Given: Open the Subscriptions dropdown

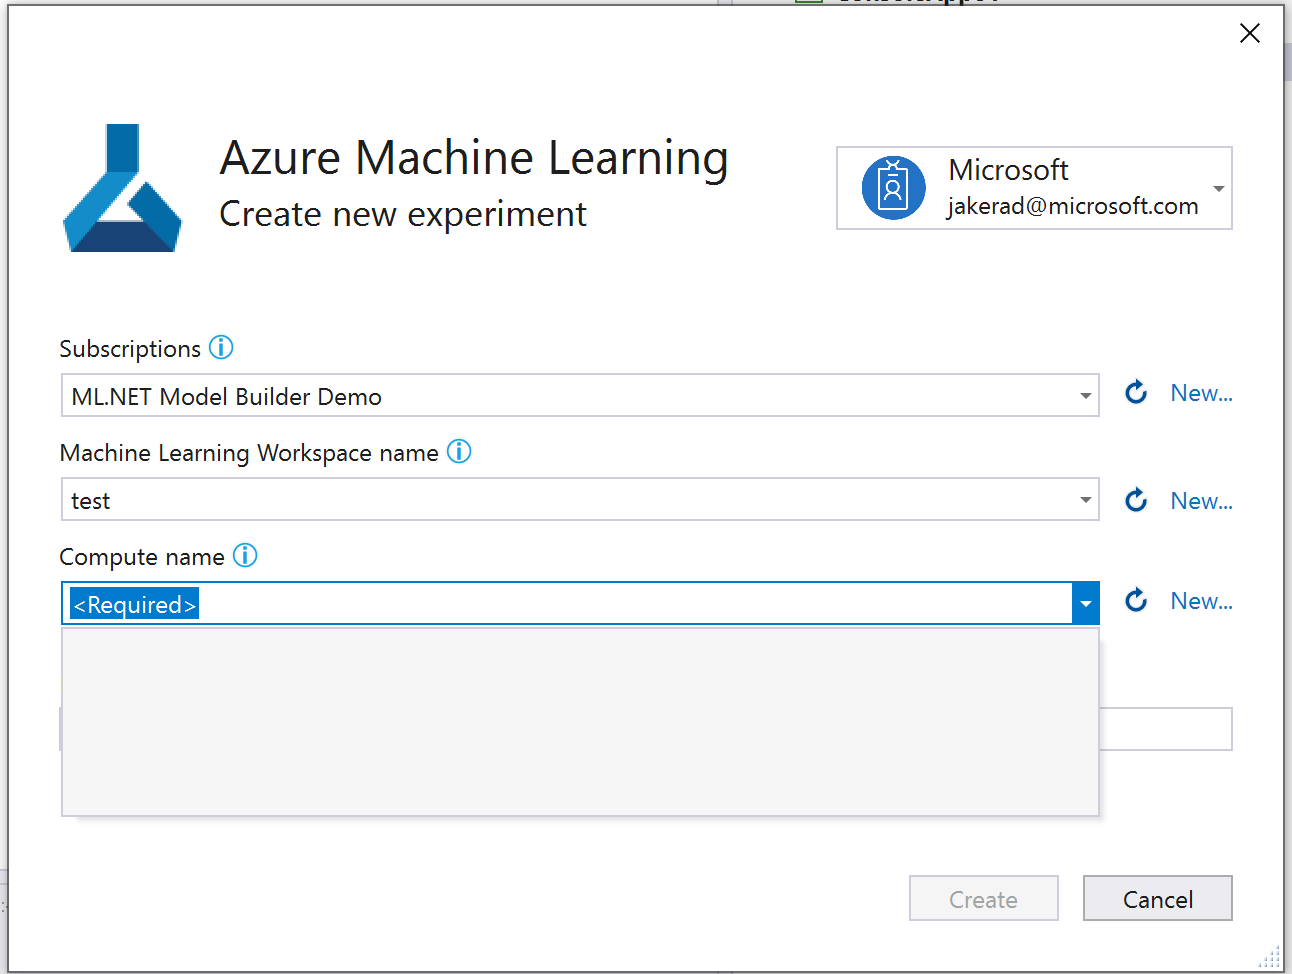Looking at the screenshot, I should click(1085, 396).
